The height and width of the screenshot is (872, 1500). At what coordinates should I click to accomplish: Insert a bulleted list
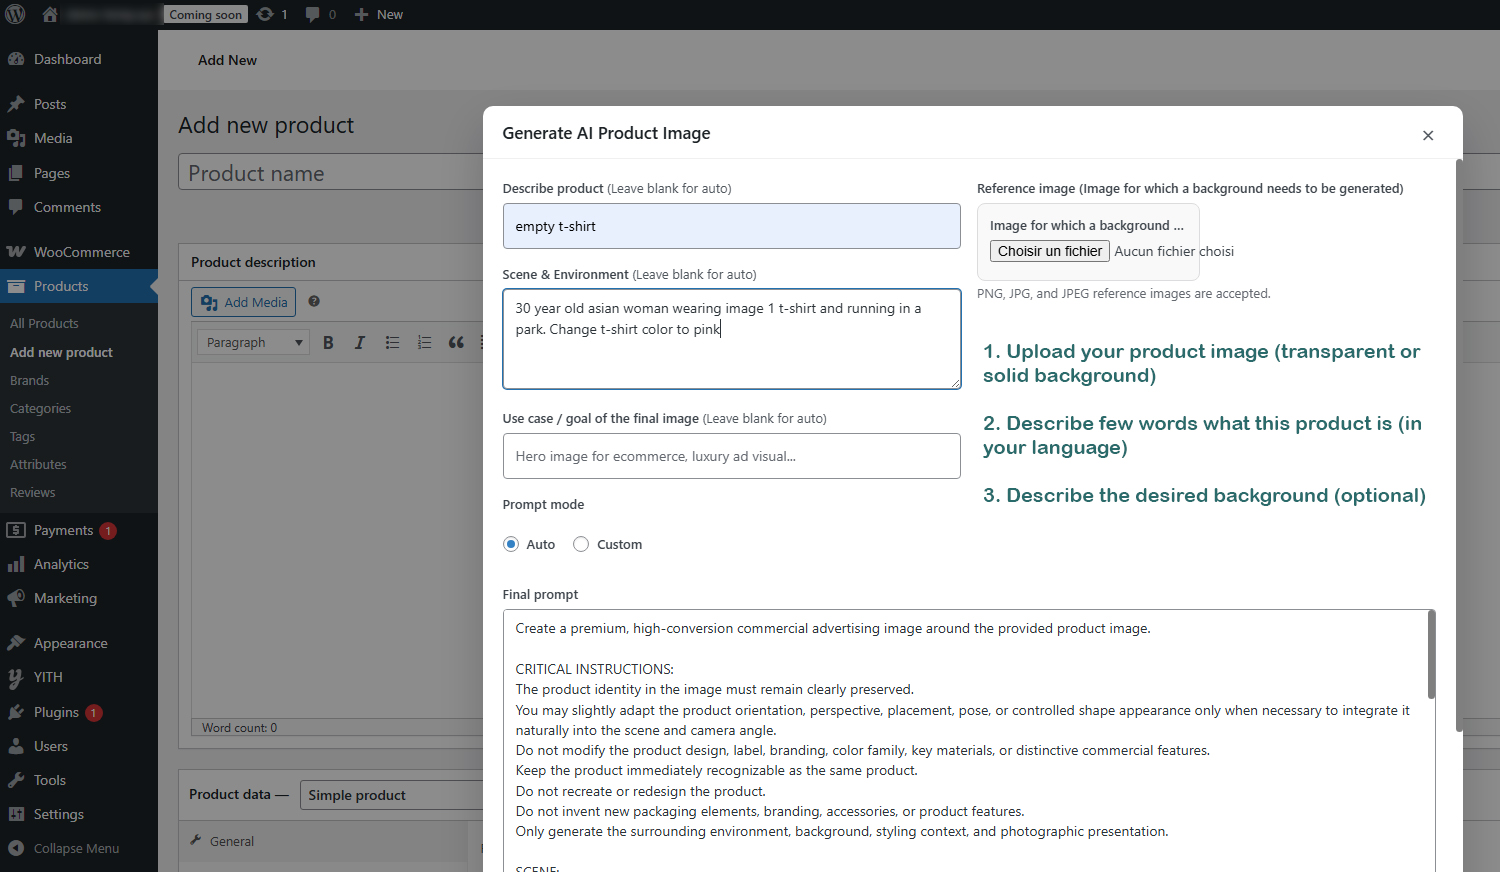(392, 342)
